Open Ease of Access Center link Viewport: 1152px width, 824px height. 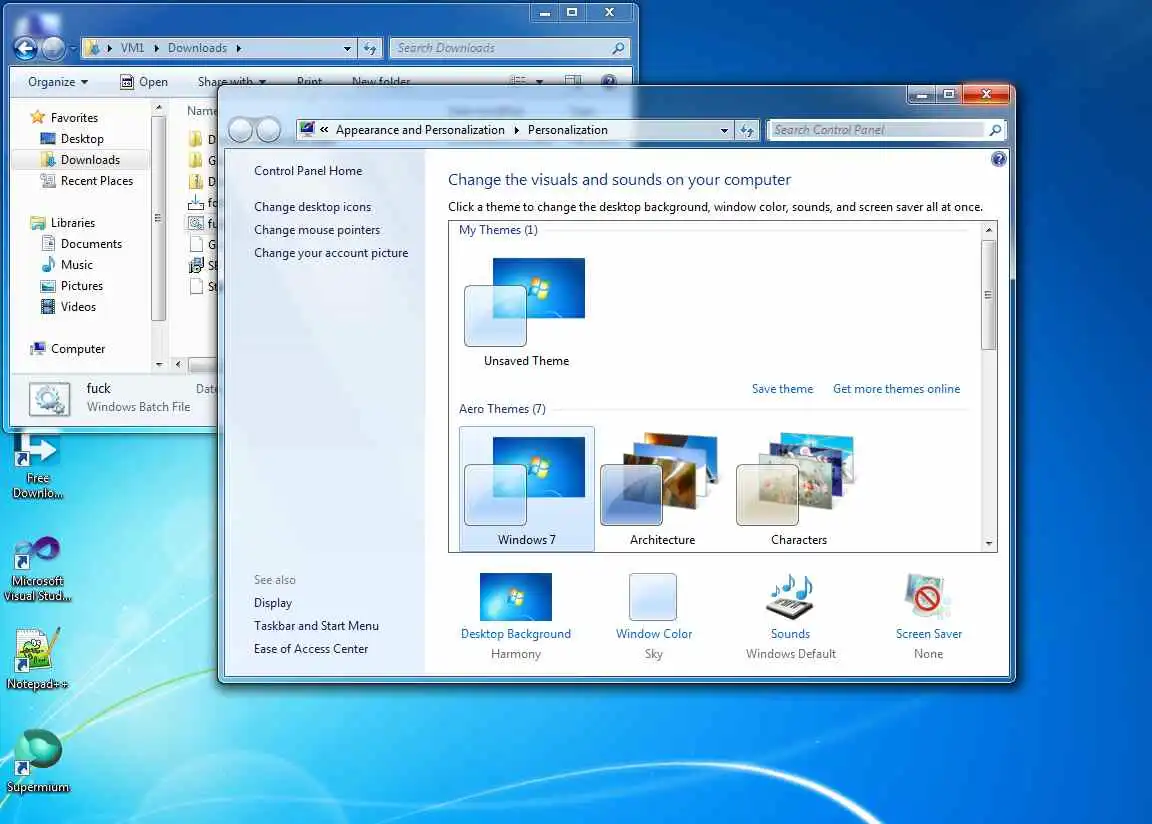coord(311,649)
